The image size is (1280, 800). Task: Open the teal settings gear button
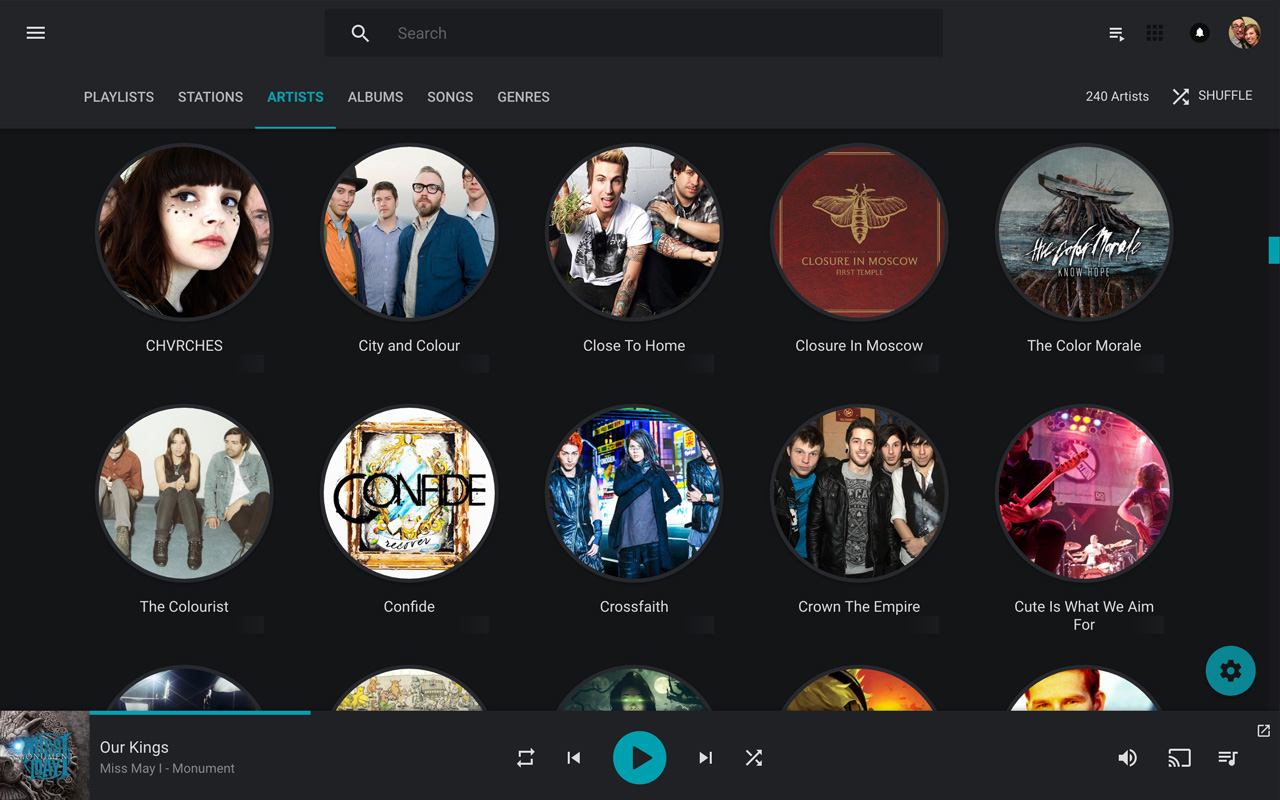[1231, 671]
